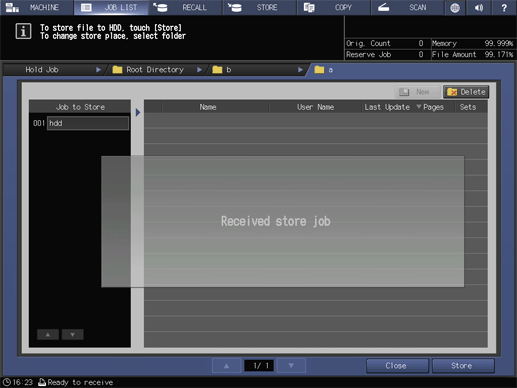Screen dimensions: 517x388
Task: Click the blue arrow beside job list
Action: 138,112
